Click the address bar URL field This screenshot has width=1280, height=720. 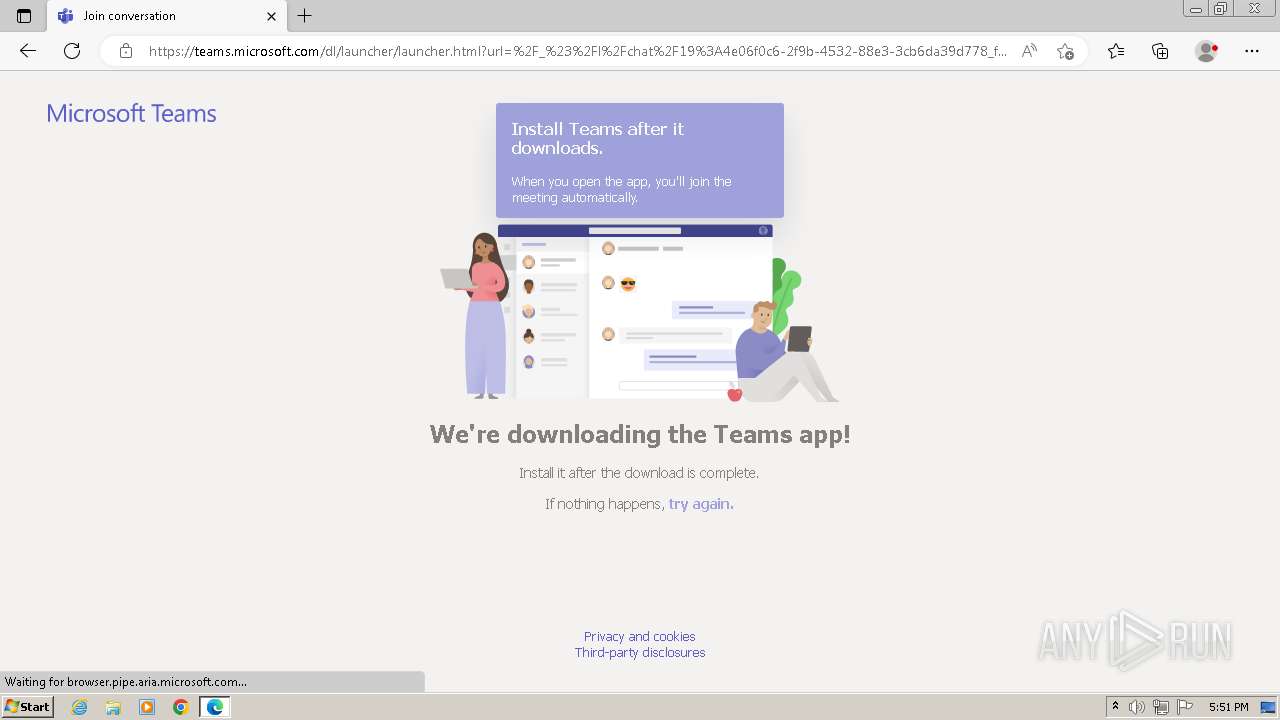[x=578, y=51]
